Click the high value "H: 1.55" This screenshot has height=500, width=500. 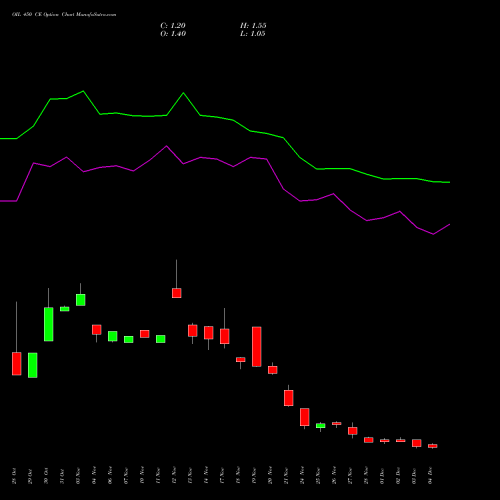(253, 26)
